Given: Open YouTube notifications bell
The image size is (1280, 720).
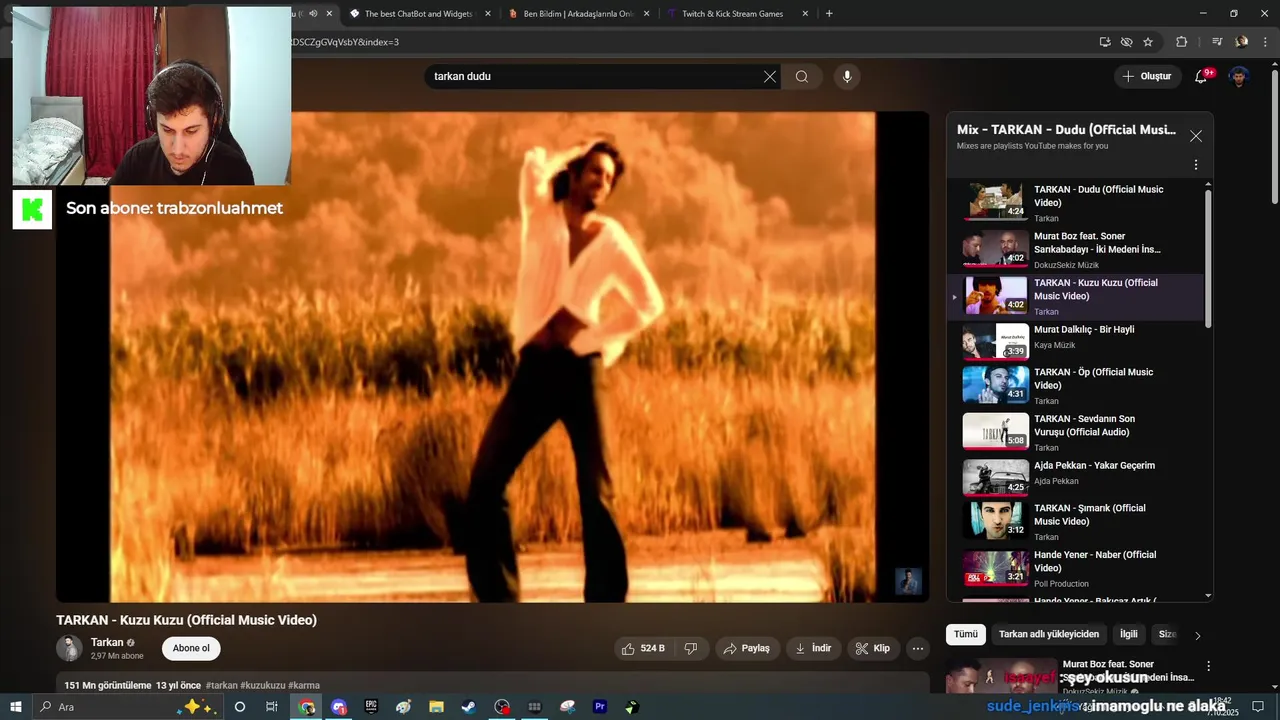Looking at the screenshot, I should (x=1202, y=76).
